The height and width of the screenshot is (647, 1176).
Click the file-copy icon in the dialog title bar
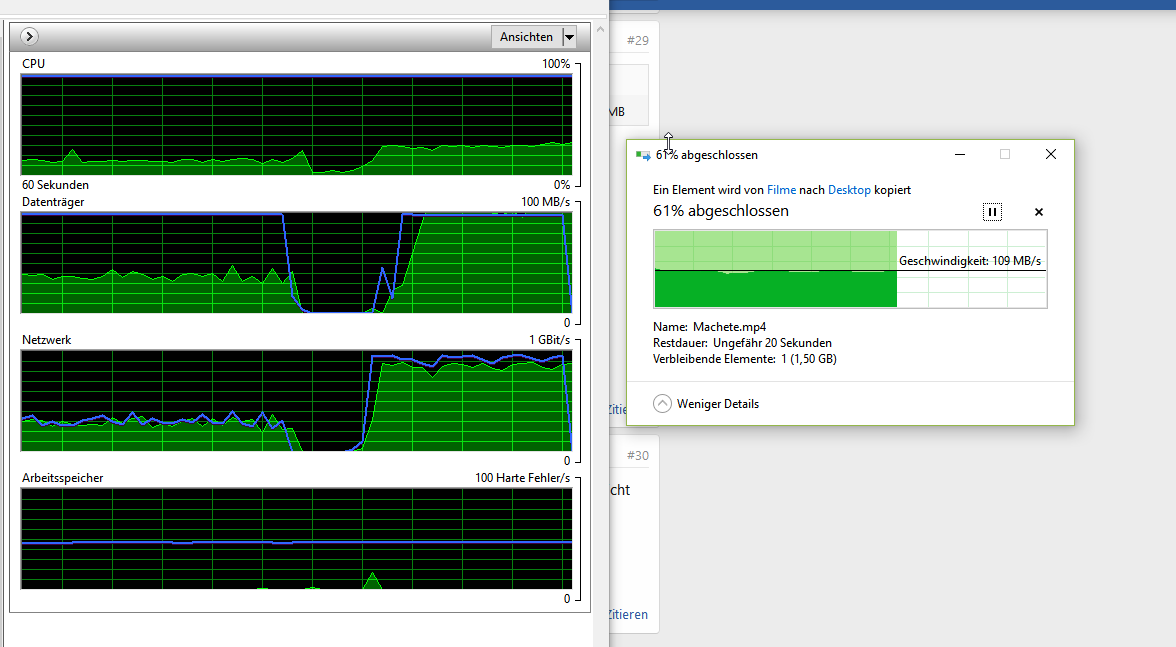(641, 155)
